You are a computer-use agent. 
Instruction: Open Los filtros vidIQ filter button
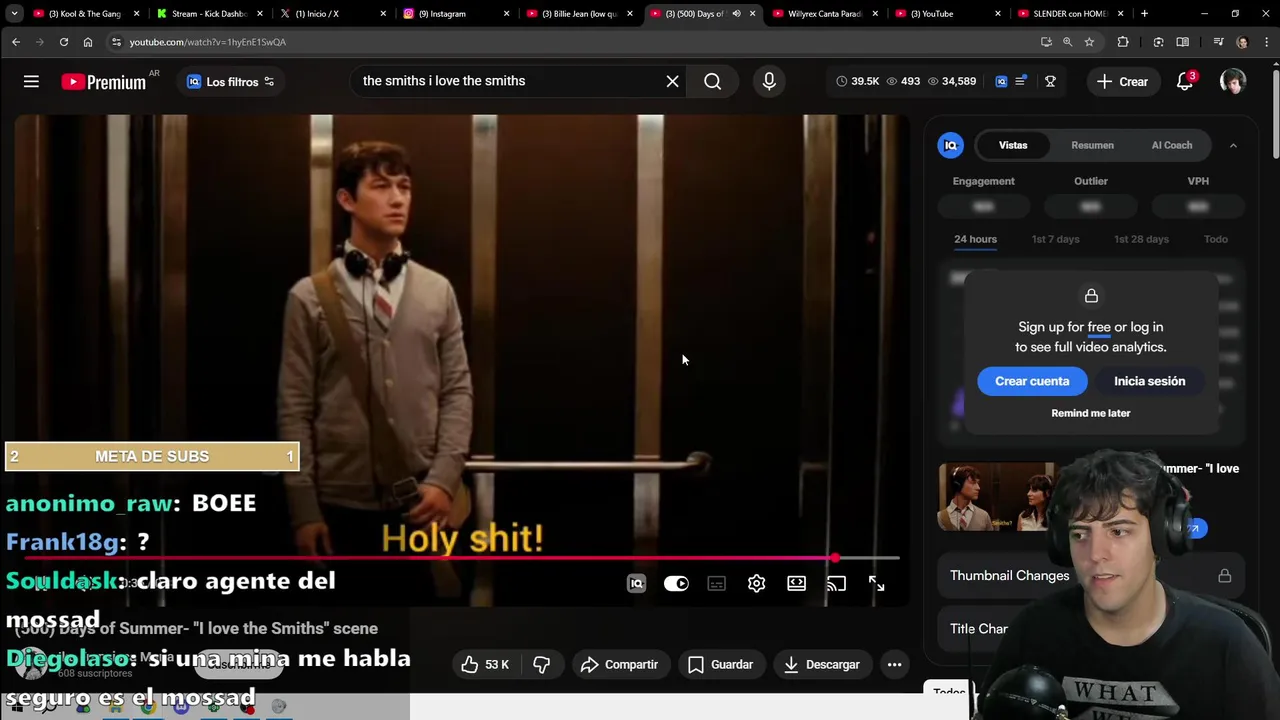point(230,82)
